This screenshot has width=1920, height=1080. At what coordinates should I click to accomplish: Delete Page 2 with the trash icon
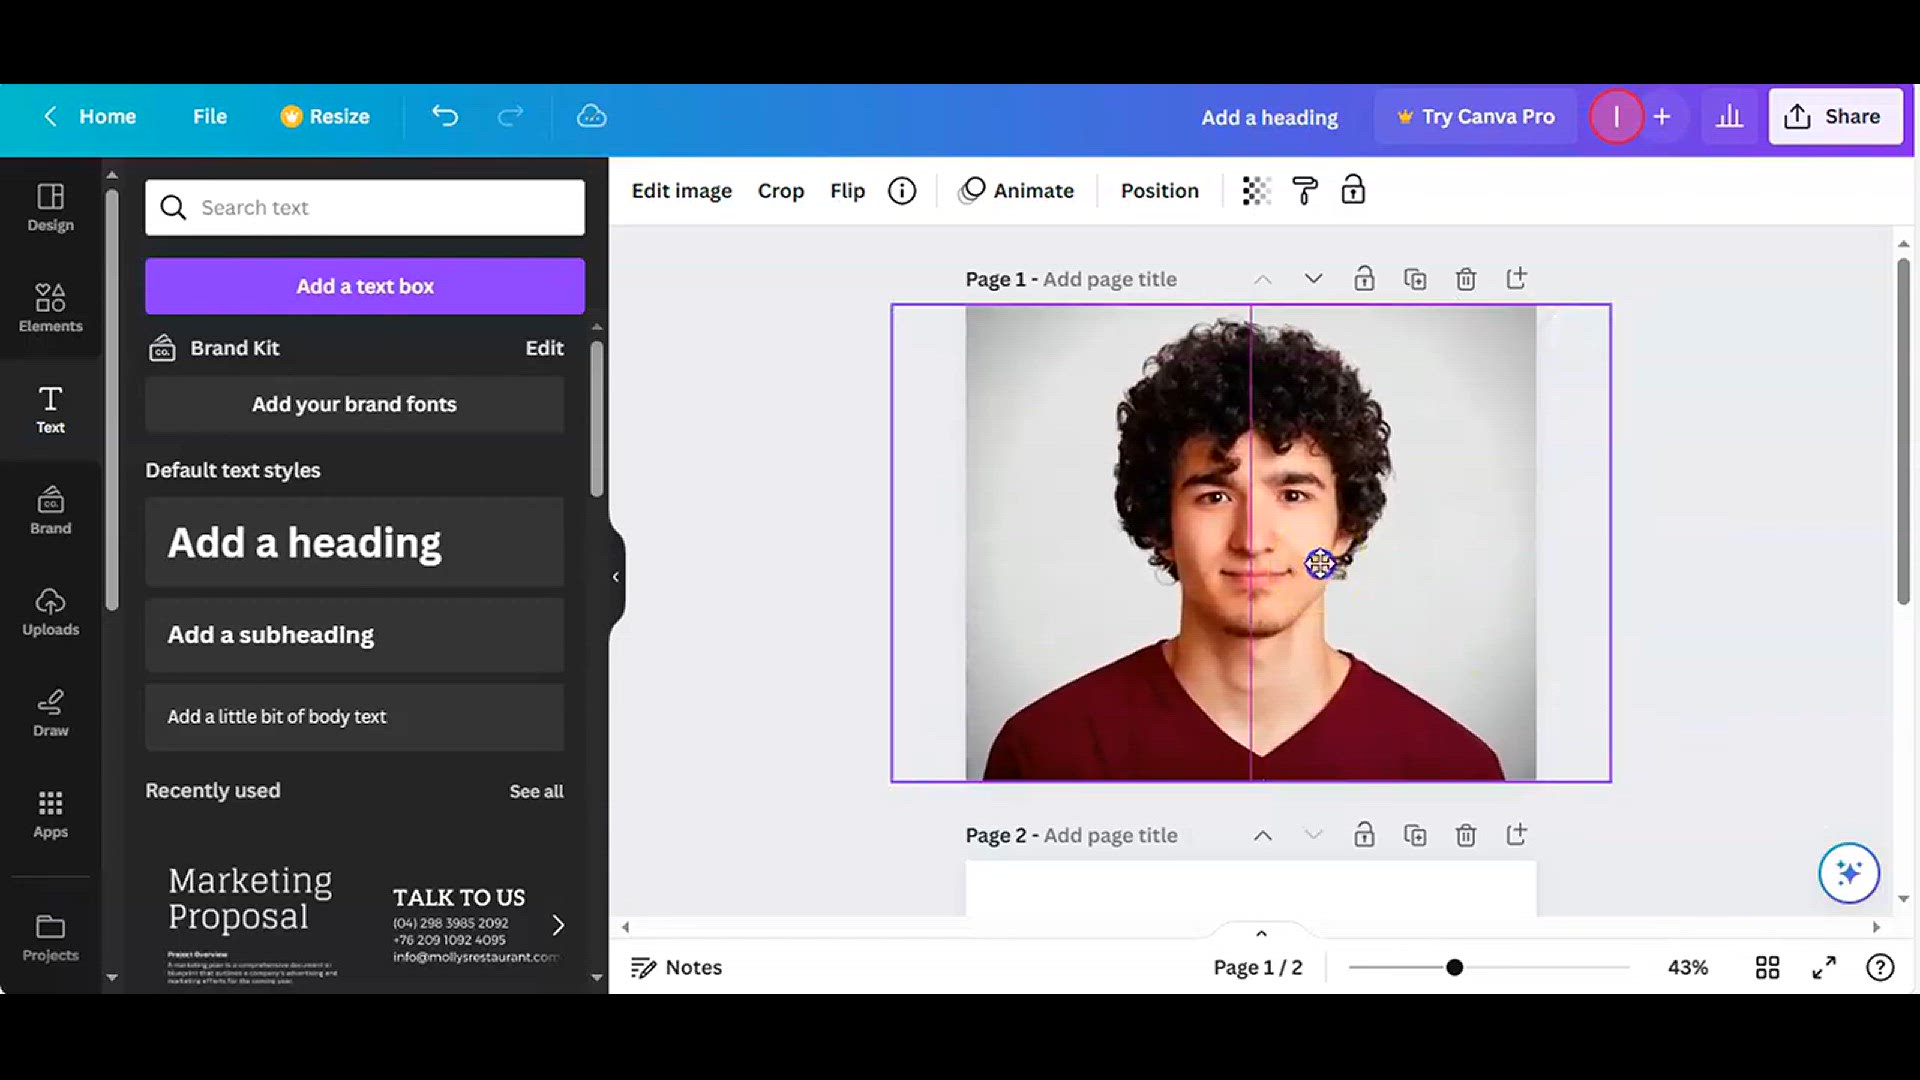(x=1466, y=835)
